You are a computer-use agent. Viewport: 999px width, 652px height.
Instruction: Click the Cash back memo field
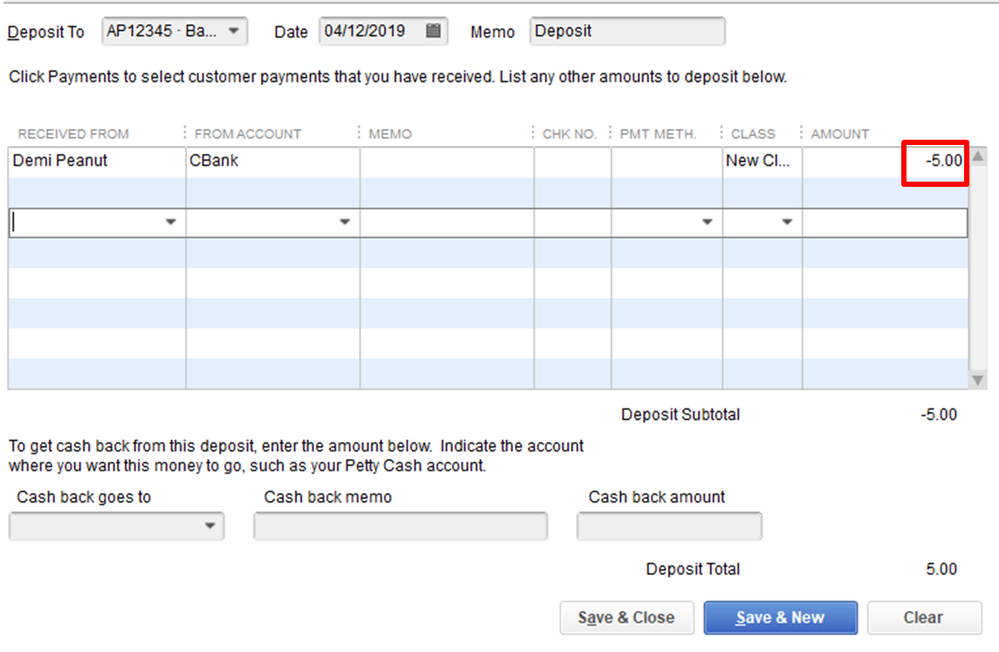click(x=400, y=526)
